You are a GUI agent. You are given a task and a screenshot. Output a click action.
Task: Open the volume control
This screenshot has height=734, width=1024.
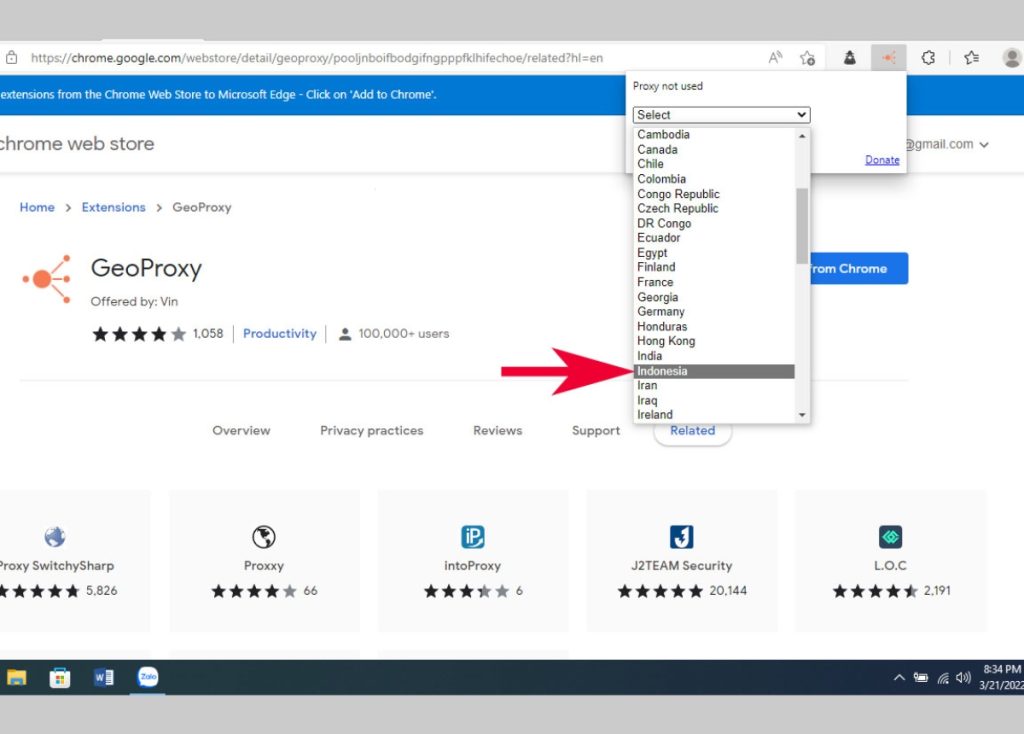pos(963,678)
